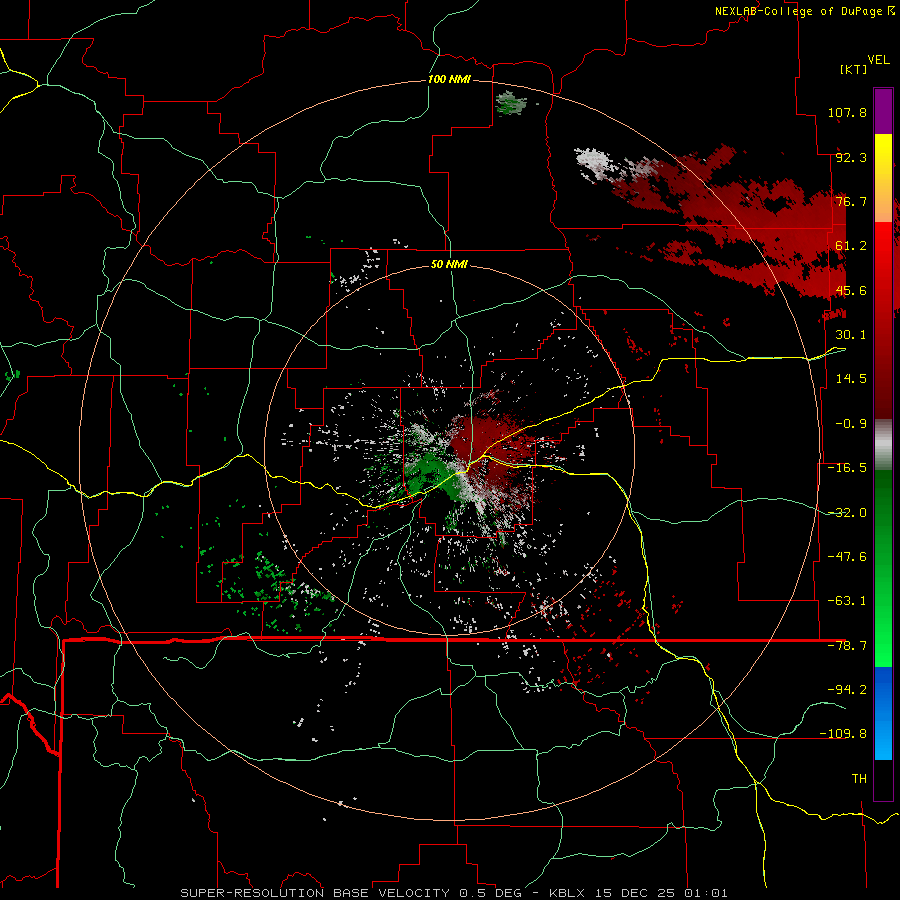Screen dimensions: 900x900
Task: Click the 107.8 value on the velocity scale
Action: [847, 112]
